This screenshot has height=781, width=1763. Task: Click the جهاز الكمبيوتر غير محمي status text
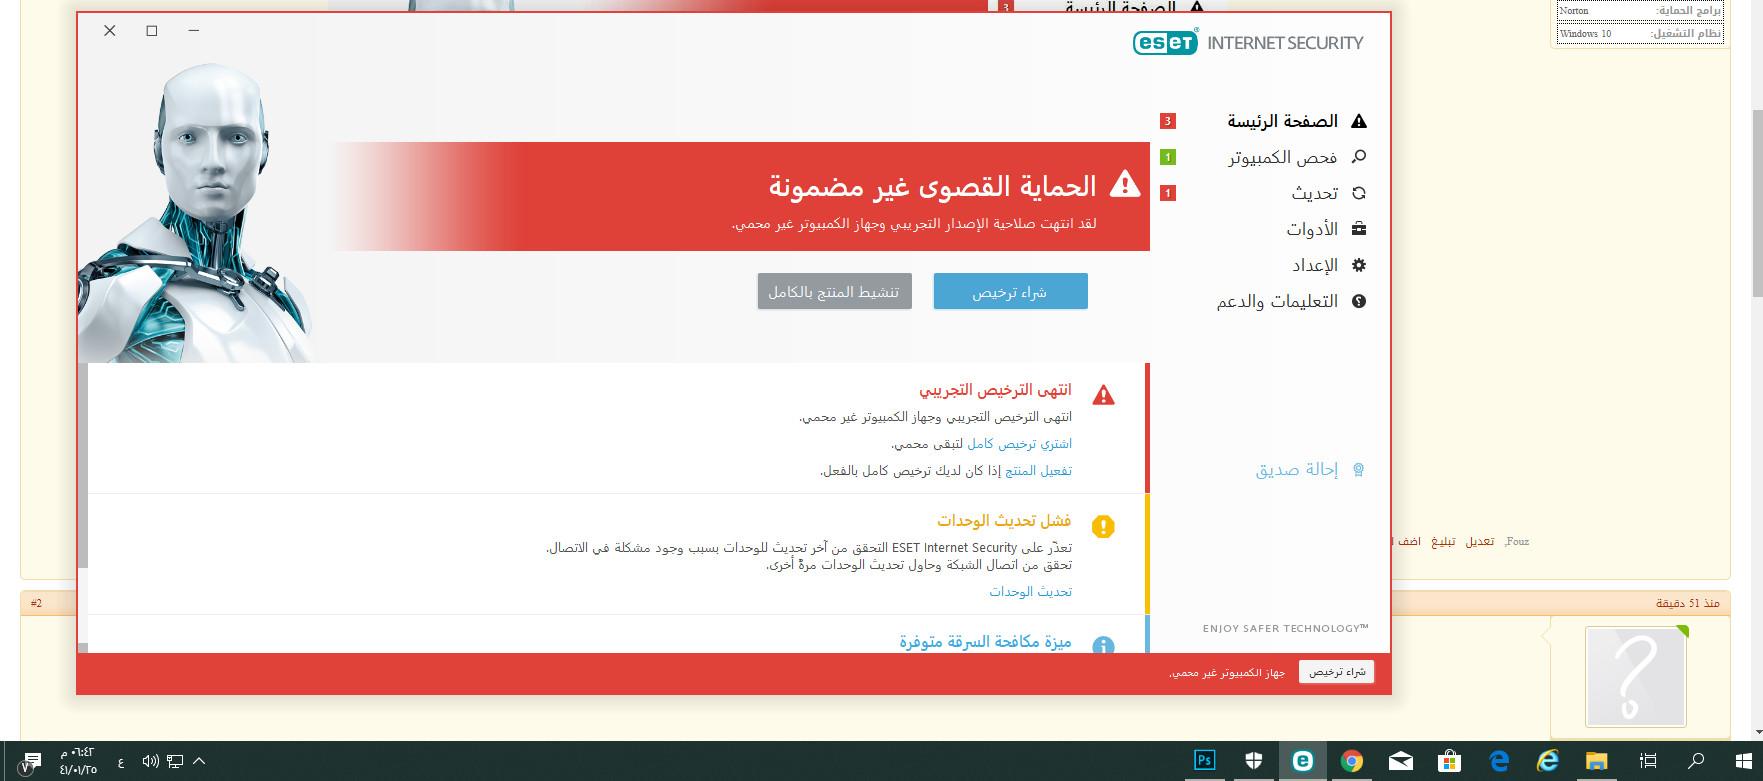(x=1227, y=673)
